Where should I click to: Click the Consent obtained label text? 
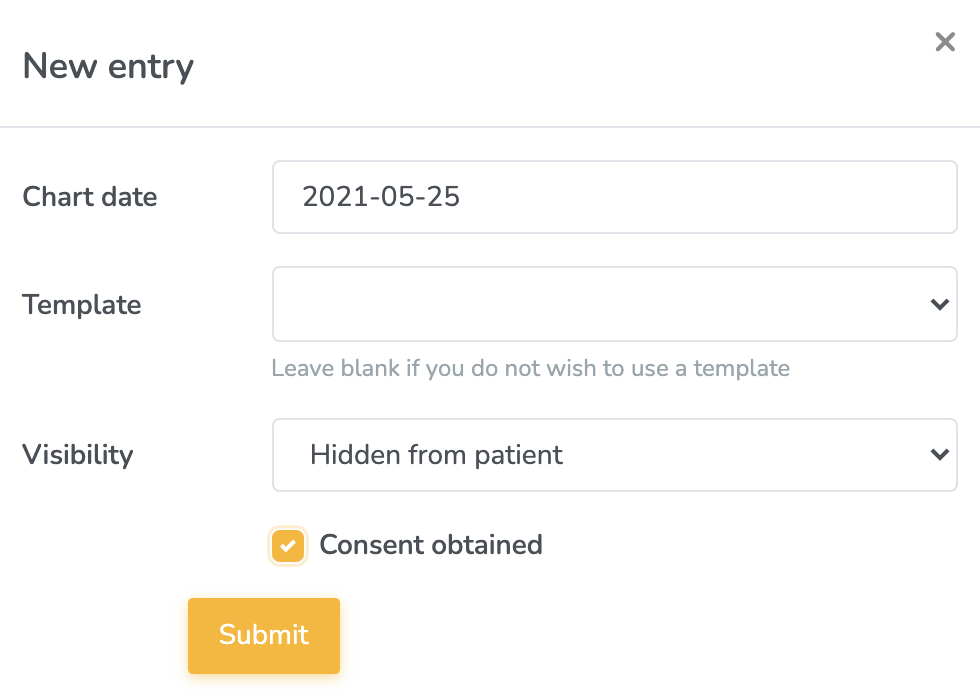pyautogui.click(x=430, y=545)
